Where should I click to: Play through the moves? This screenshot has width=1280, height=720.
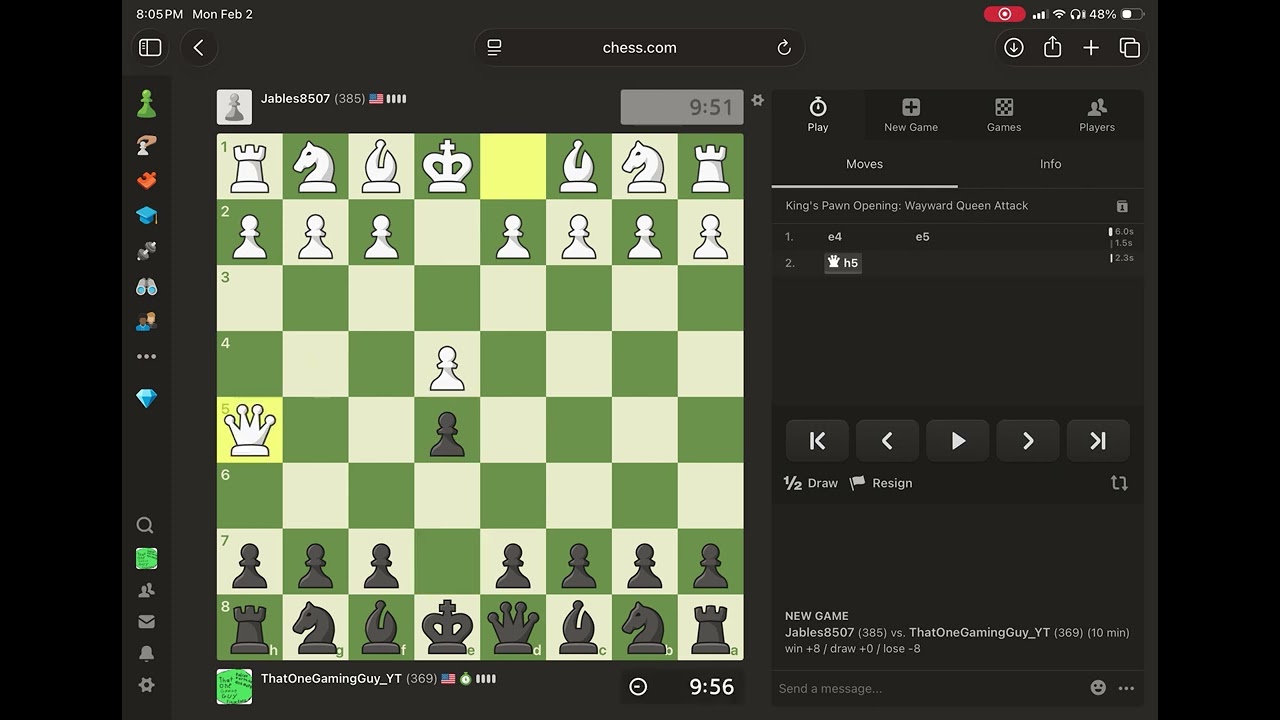pyautogui.click(x=958, y=441)
